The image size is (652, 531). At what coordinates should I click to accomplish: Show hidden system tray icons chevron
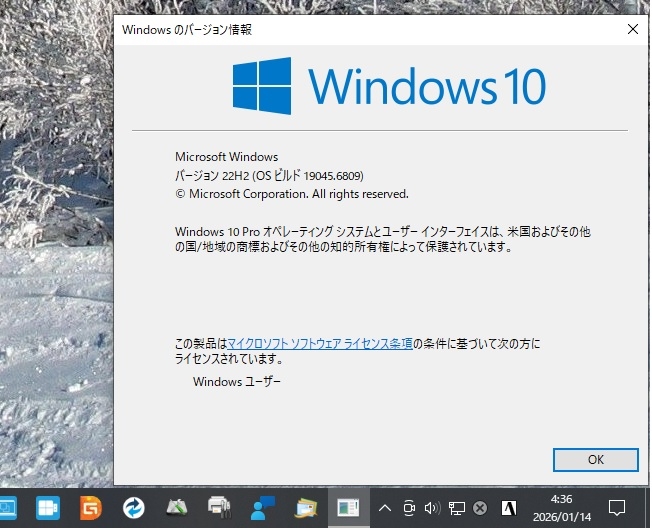coord(385,508)
